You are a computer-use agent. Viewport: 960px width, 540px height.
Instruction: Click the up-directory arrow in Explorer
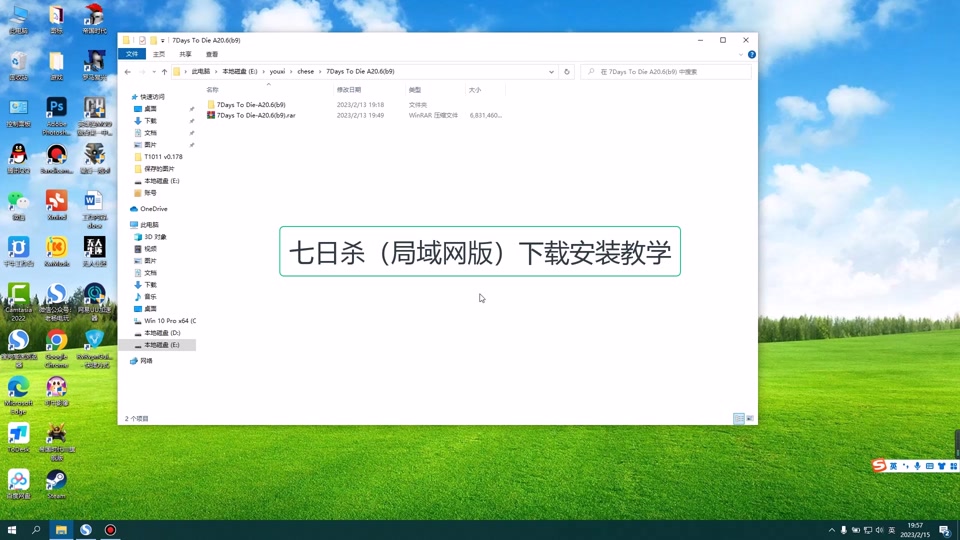coord(164,72)
